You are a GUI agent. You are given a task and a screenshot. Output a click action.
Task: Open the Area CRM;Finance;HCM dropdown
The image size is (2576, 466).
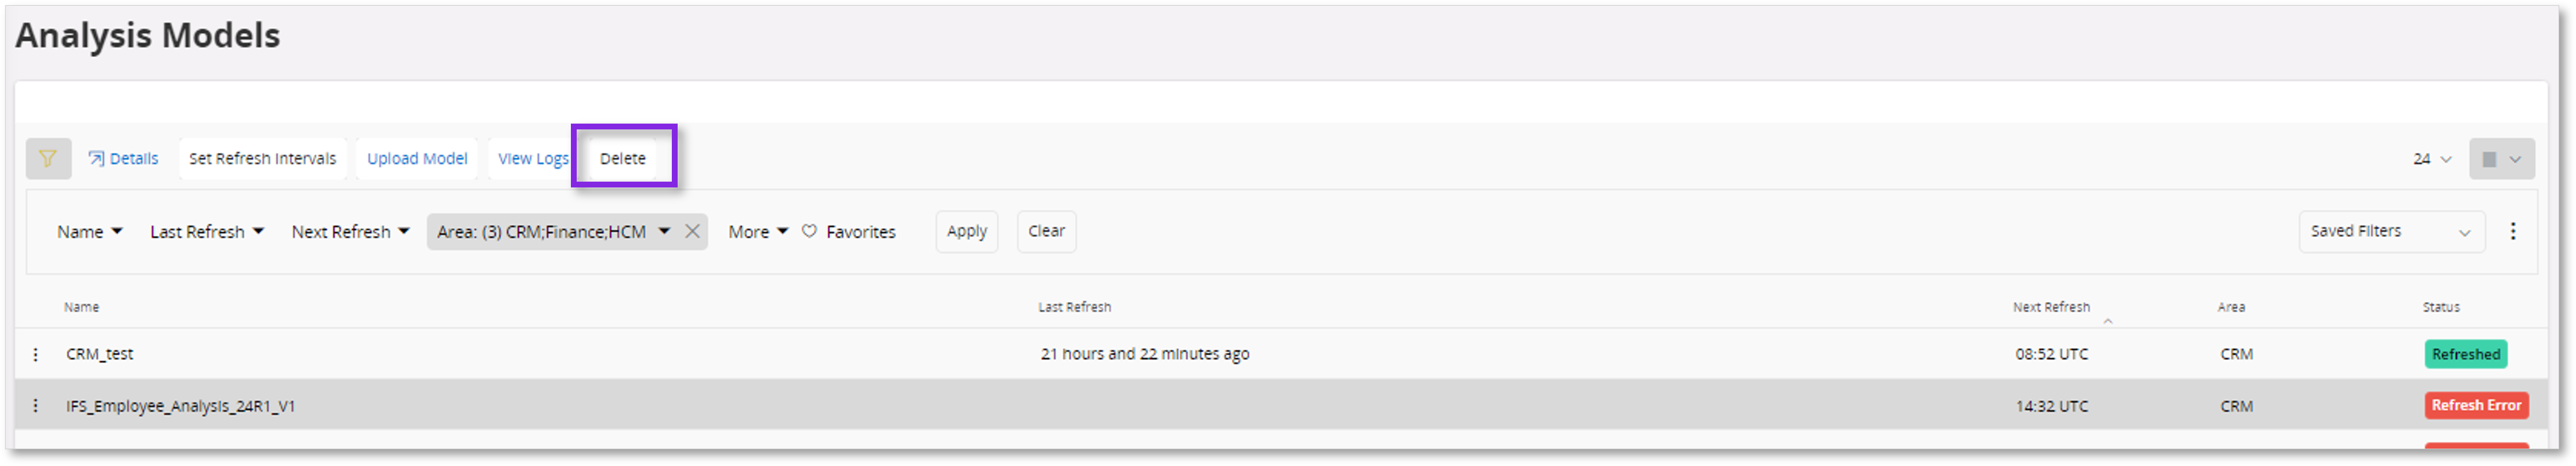tap(553, 232)
